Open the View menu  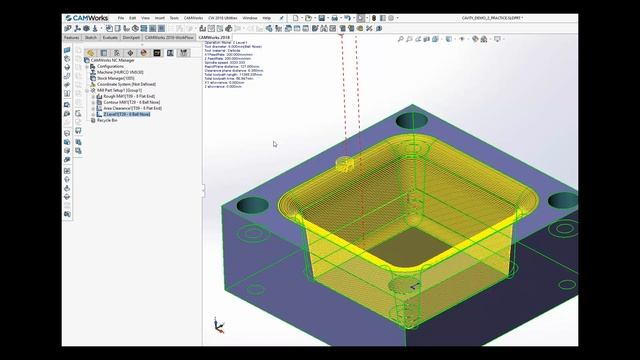point(145,18)
